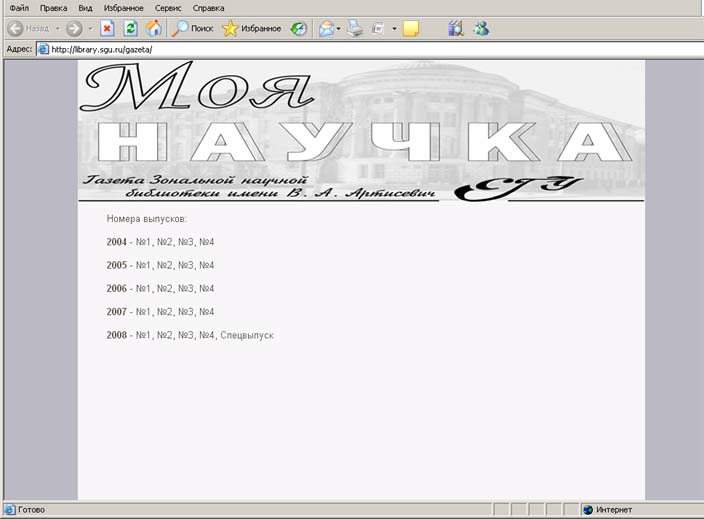The image size is (704, 519).
Task: Refresh the page with green arrows icon
Action: click(x=131, y=29)
